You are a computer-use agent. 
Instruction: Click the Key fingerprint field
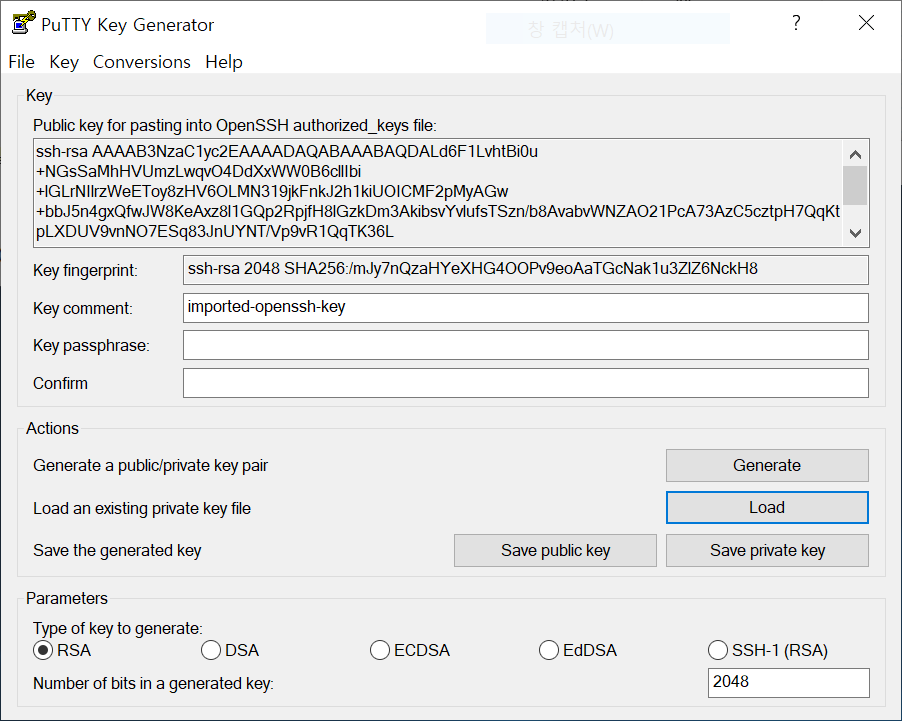point(526,269)
